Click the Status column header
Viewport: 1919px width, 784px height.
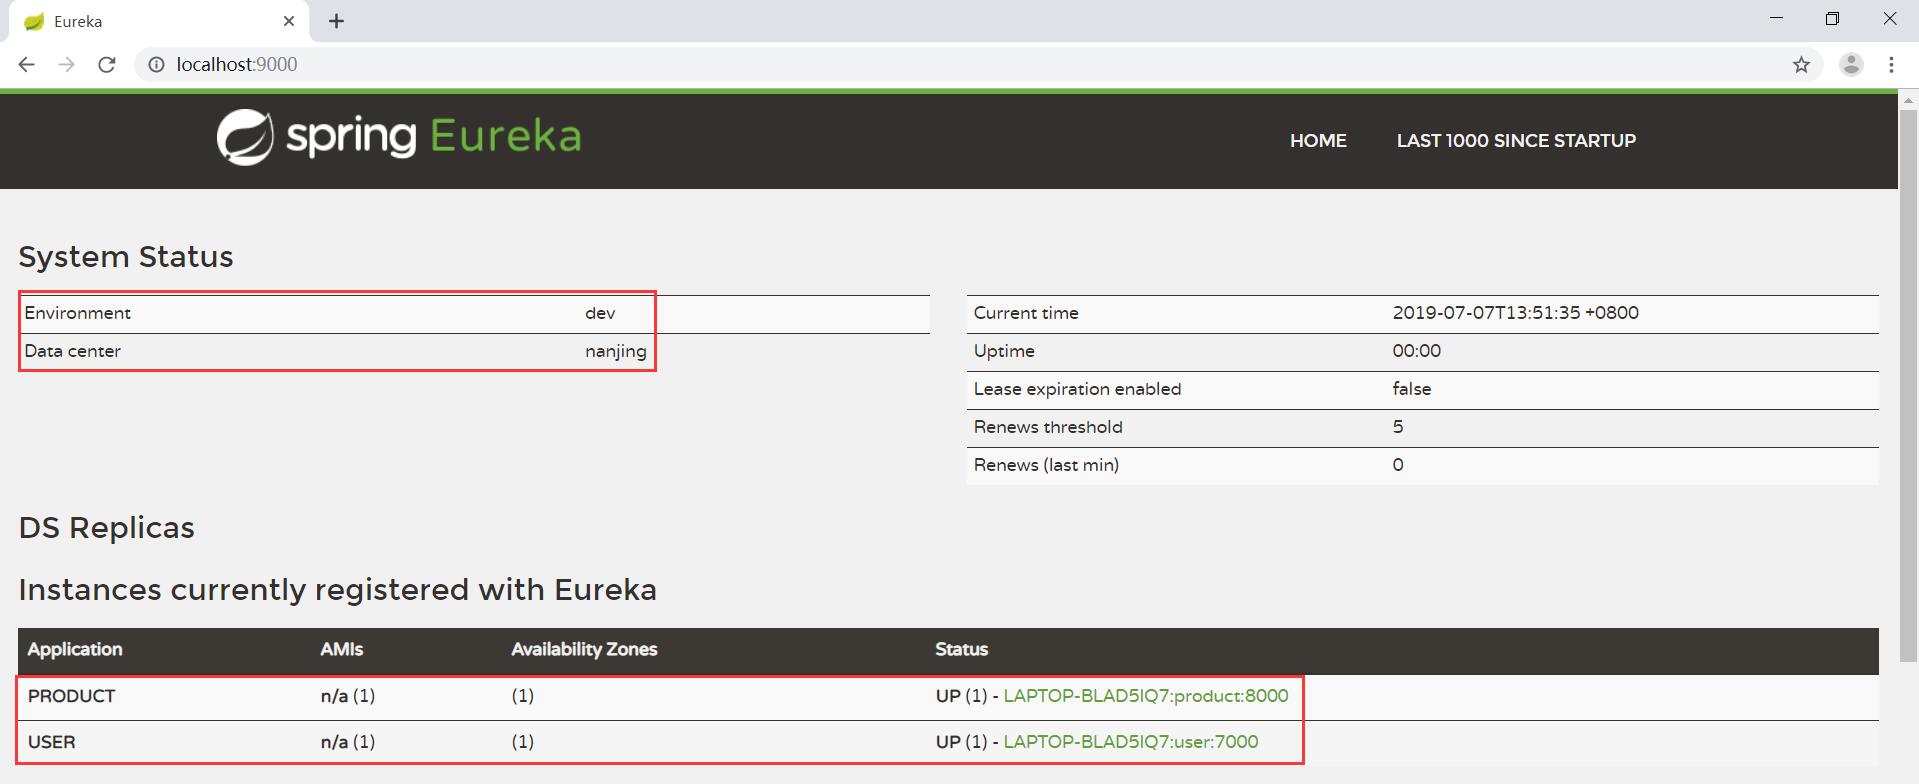click(x=961, y=650)
